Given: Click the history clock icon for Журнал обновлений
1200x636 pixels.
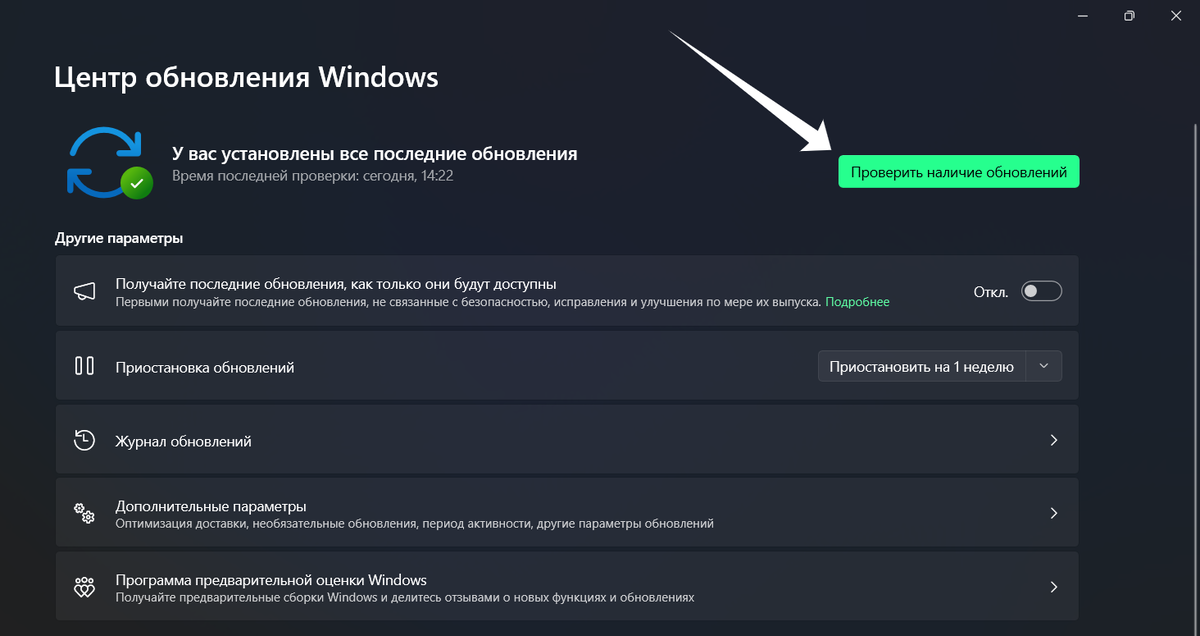Looking at the screenshot, I should 85,440.
